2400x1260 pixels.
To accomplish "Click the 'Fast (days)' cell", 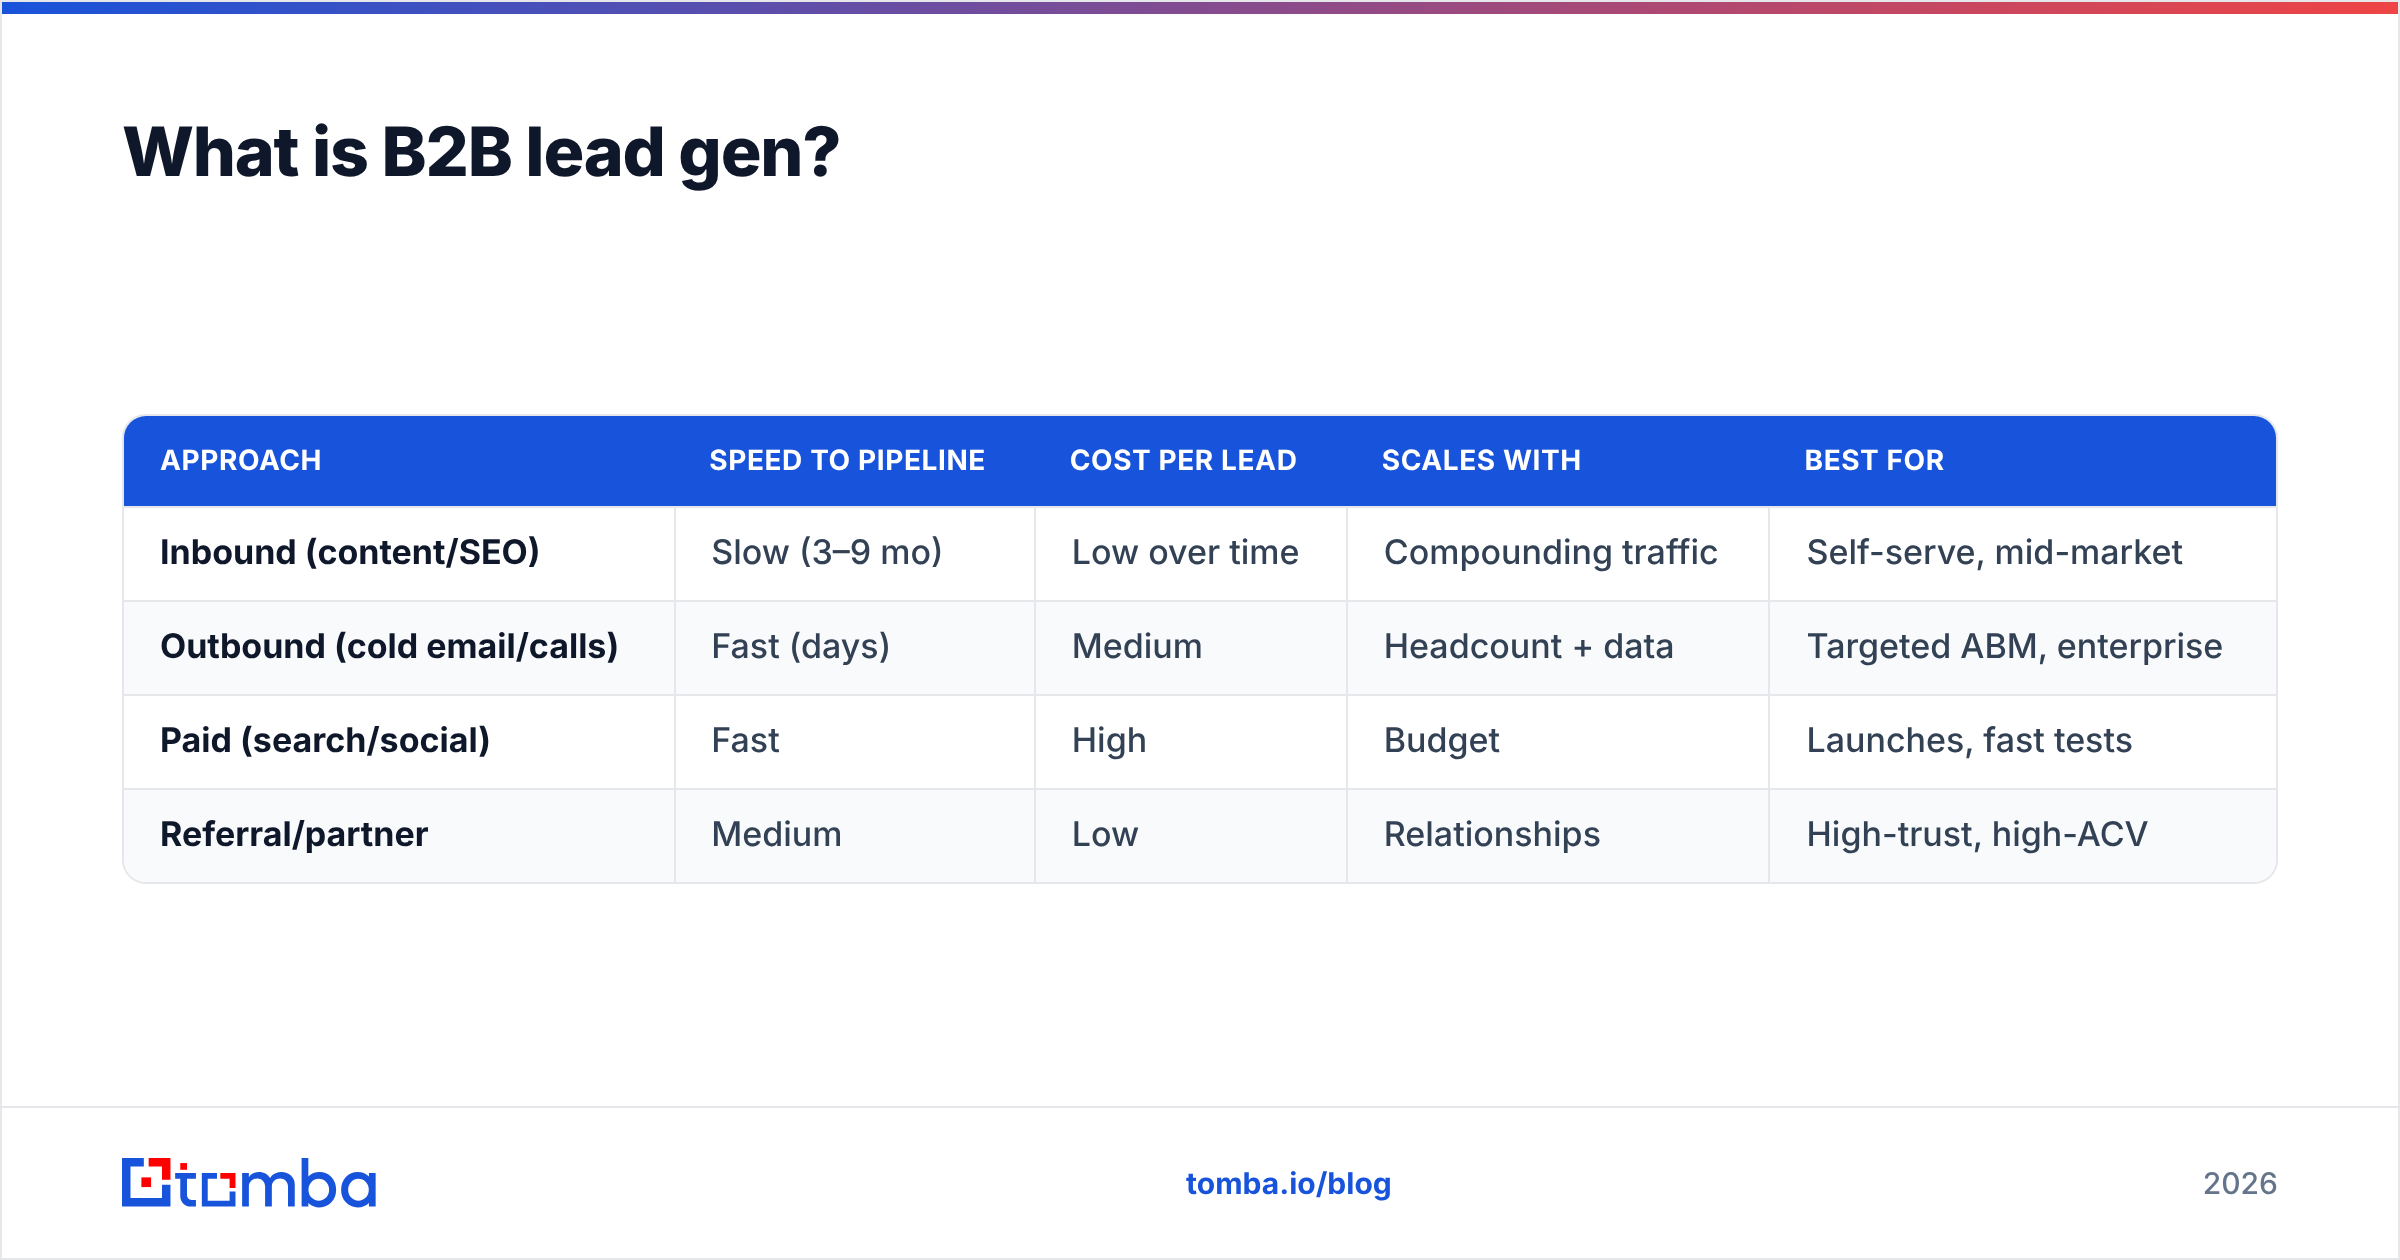I will 854,647.
